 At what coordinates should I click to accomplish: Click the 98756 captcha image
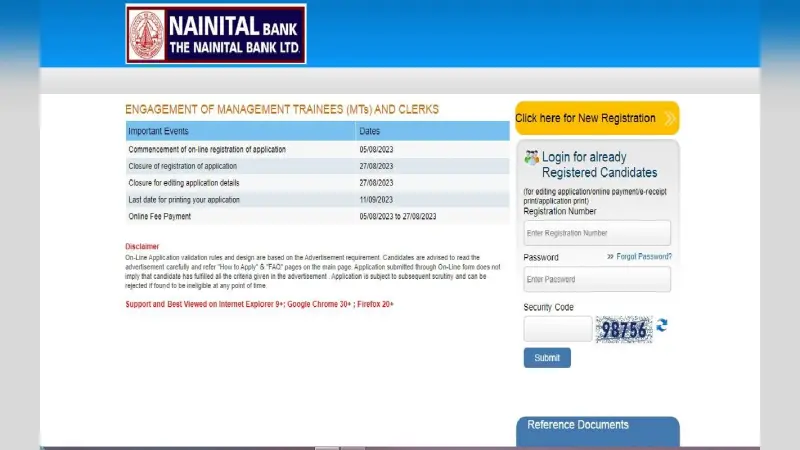(x=624, y=330)
